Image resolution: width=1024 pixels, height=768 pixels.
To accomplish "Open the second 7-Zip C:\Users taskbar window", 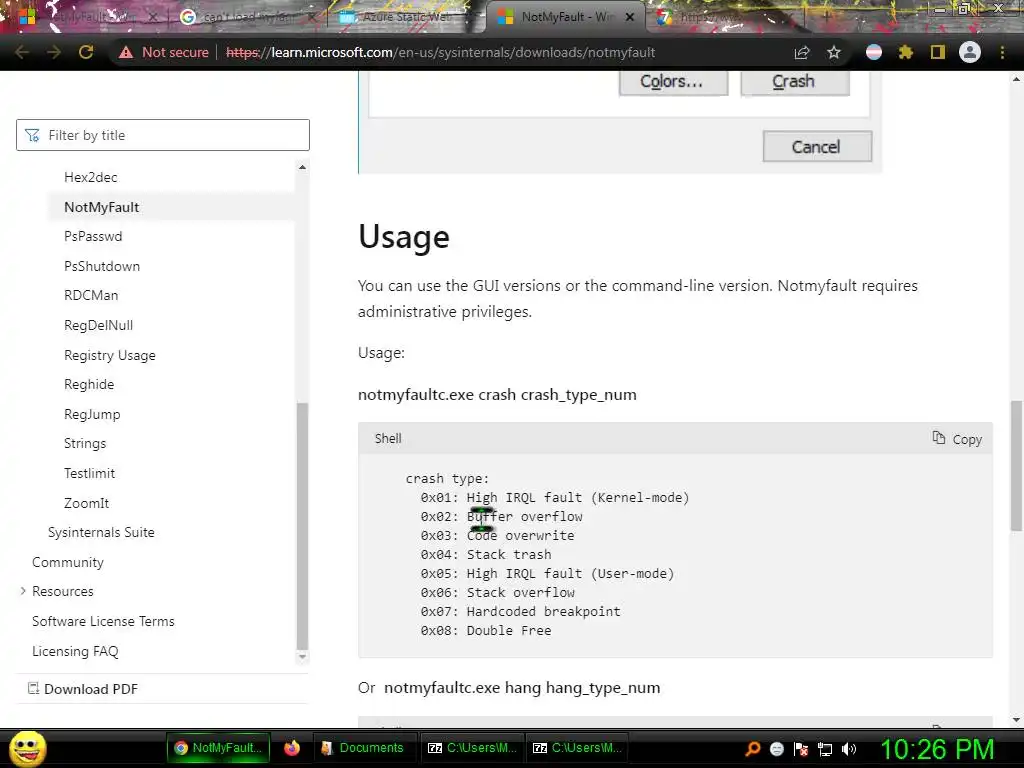I will coord(577,748).
